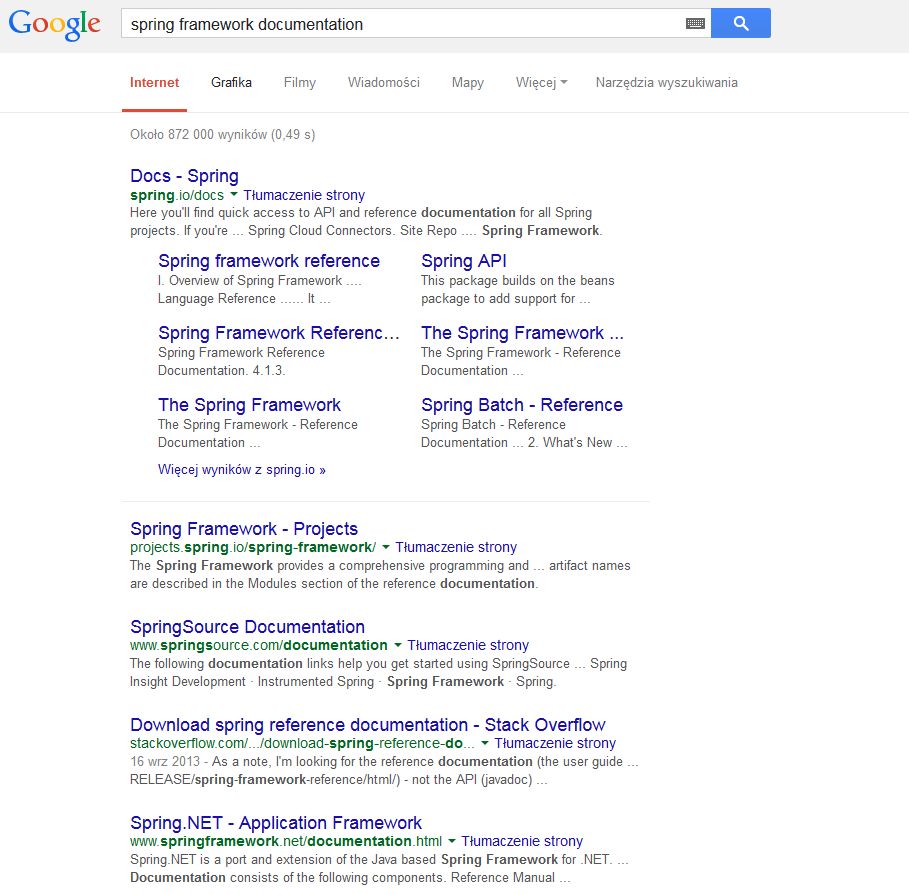The image size is (909, 895).
Task: Expand the dropdown arrow next to stackoverflow.com URL
Action: pyautogui.click(x=485, y=743)
